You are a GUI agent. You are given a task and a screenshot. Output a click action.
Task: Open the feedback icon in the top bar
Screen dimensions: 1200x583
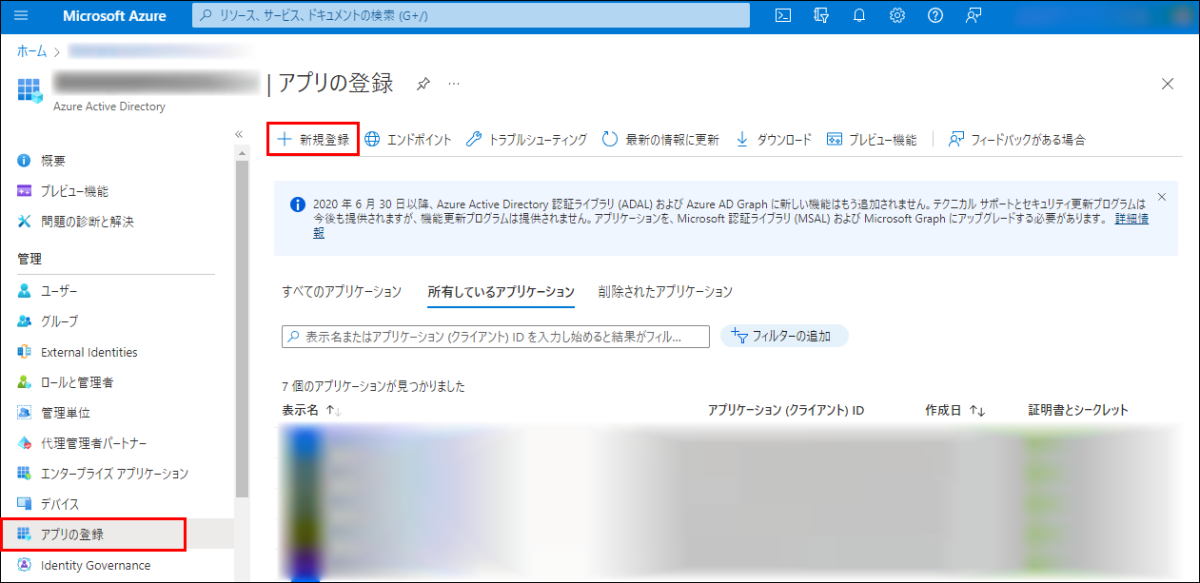coord(973,15)
